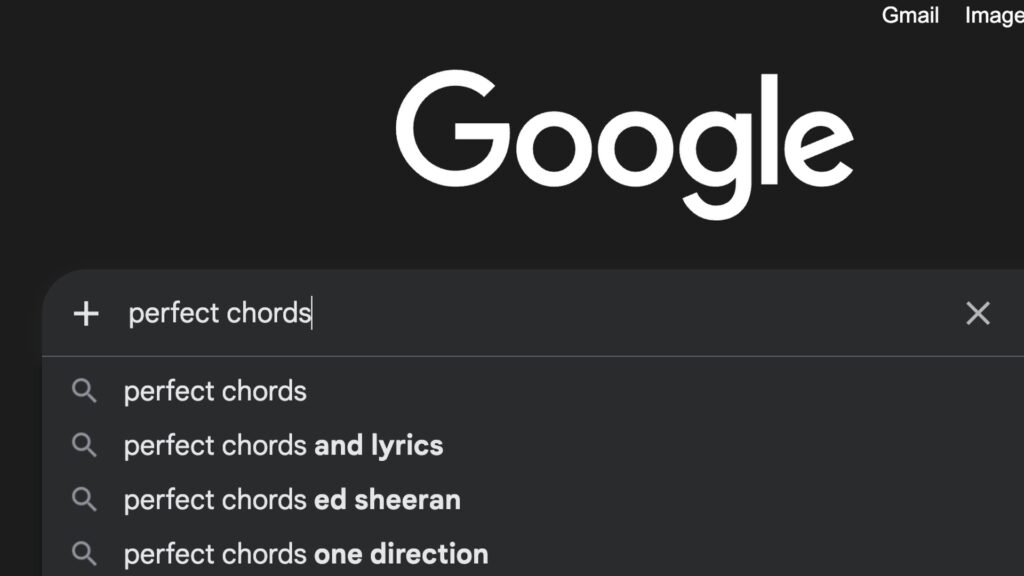The width and height of the screenshot is (1024, 576).
Task: Click the bold 'one direction' completion text
Action: coord(402,553)
